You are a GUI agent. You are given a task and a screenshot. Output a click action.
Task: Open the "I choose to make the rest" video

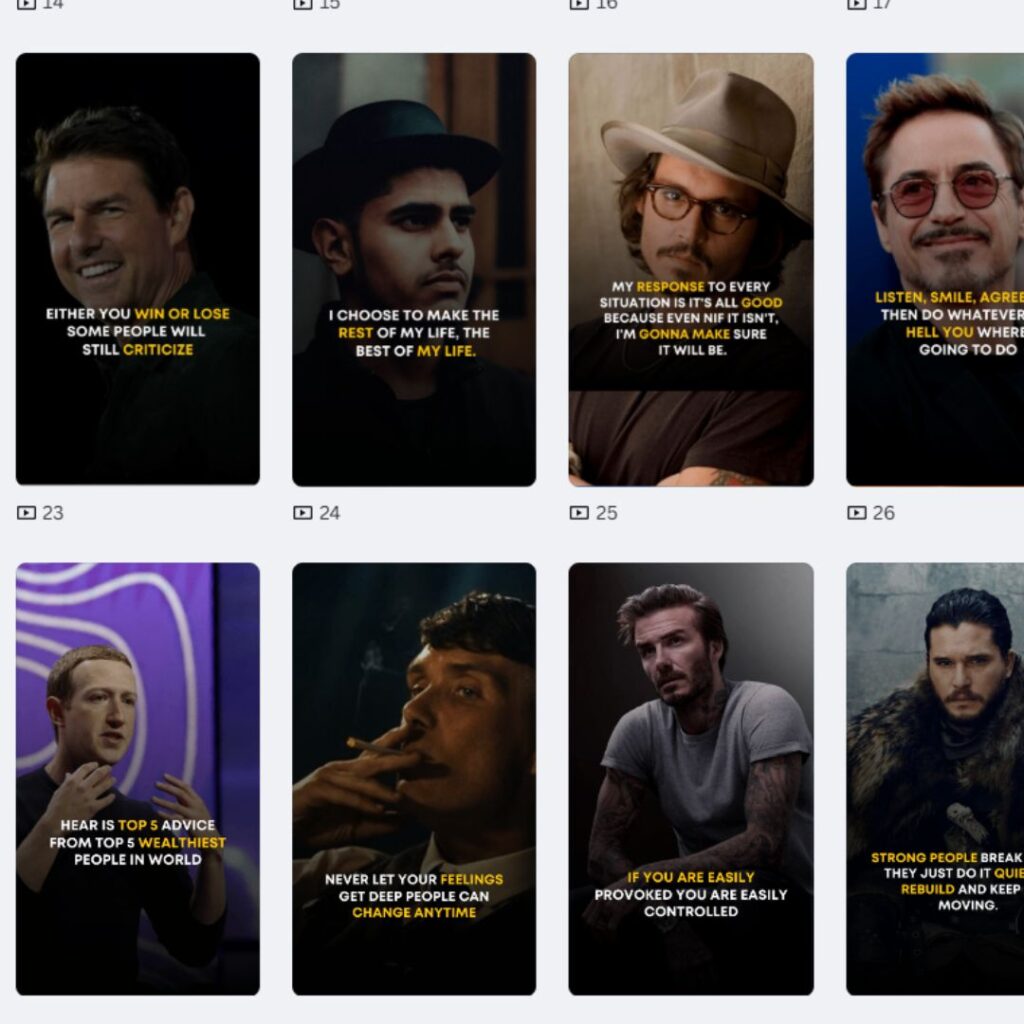pyautogui.click(x=414, y=269)
